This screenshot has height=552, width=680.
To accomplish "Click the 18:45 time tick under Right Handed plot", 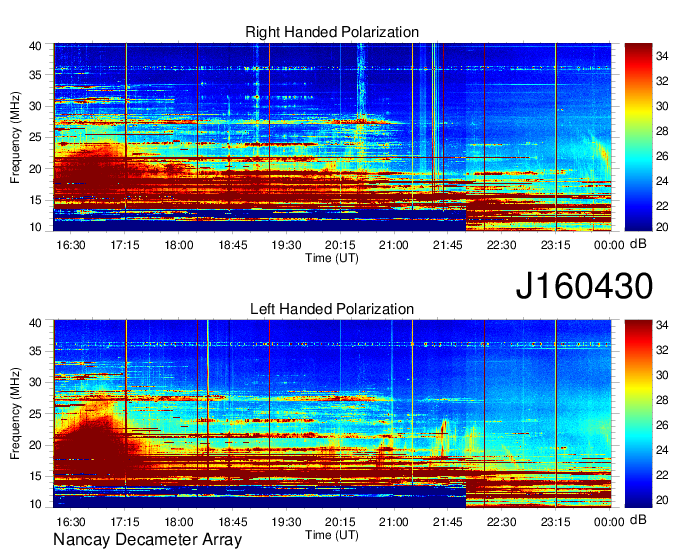I will tap(232, 245).
